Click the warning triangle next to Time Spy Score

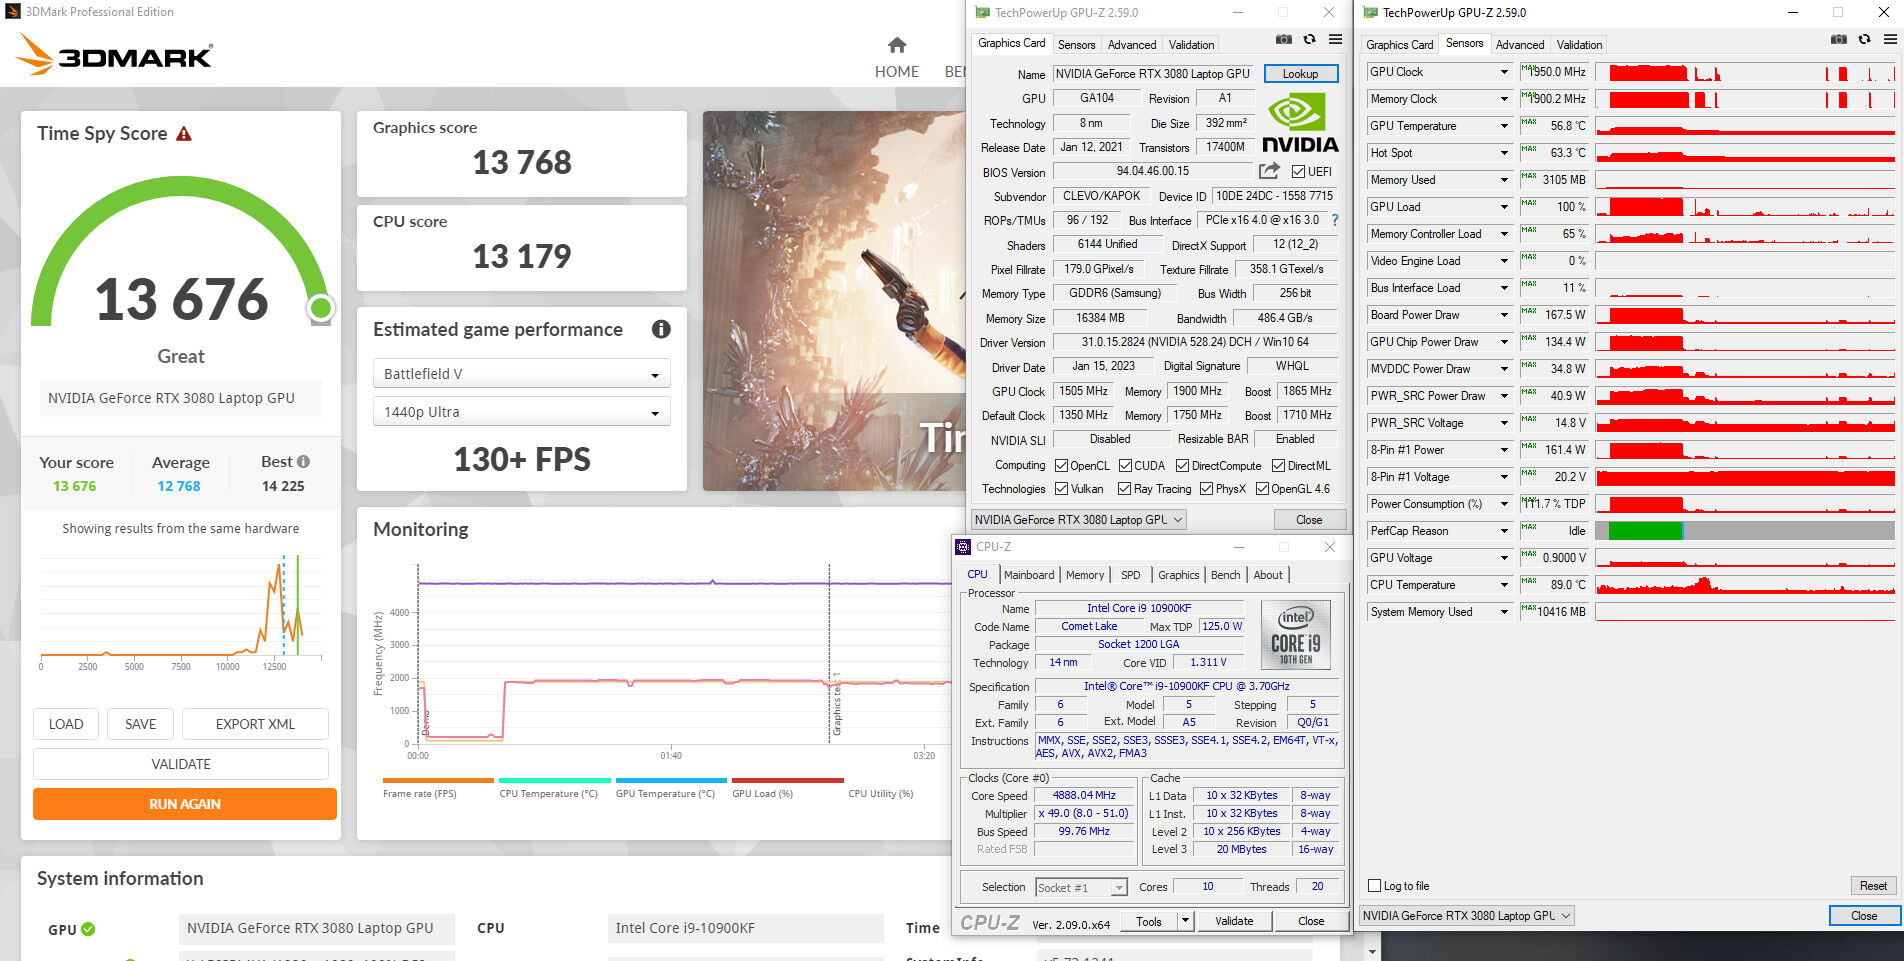tap(184, 134)
